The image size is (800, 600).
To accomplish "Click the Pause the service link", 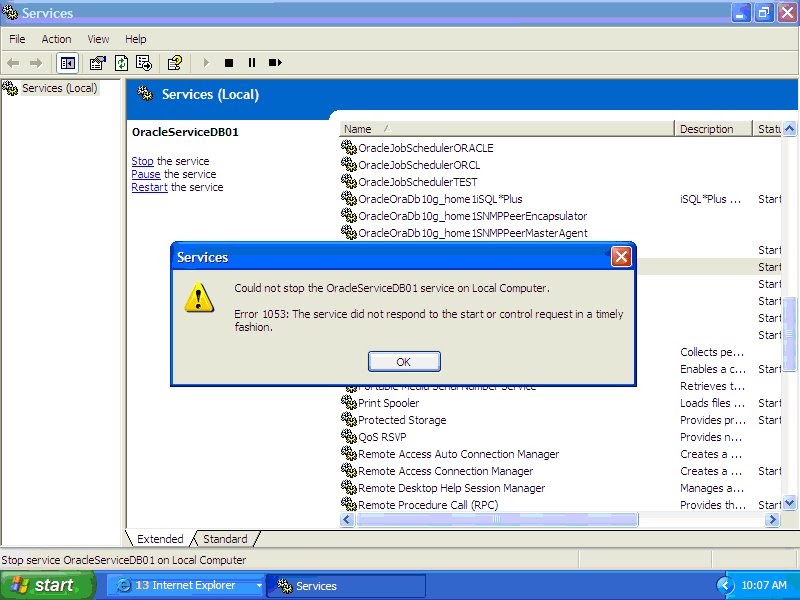I will click(146, 174).
